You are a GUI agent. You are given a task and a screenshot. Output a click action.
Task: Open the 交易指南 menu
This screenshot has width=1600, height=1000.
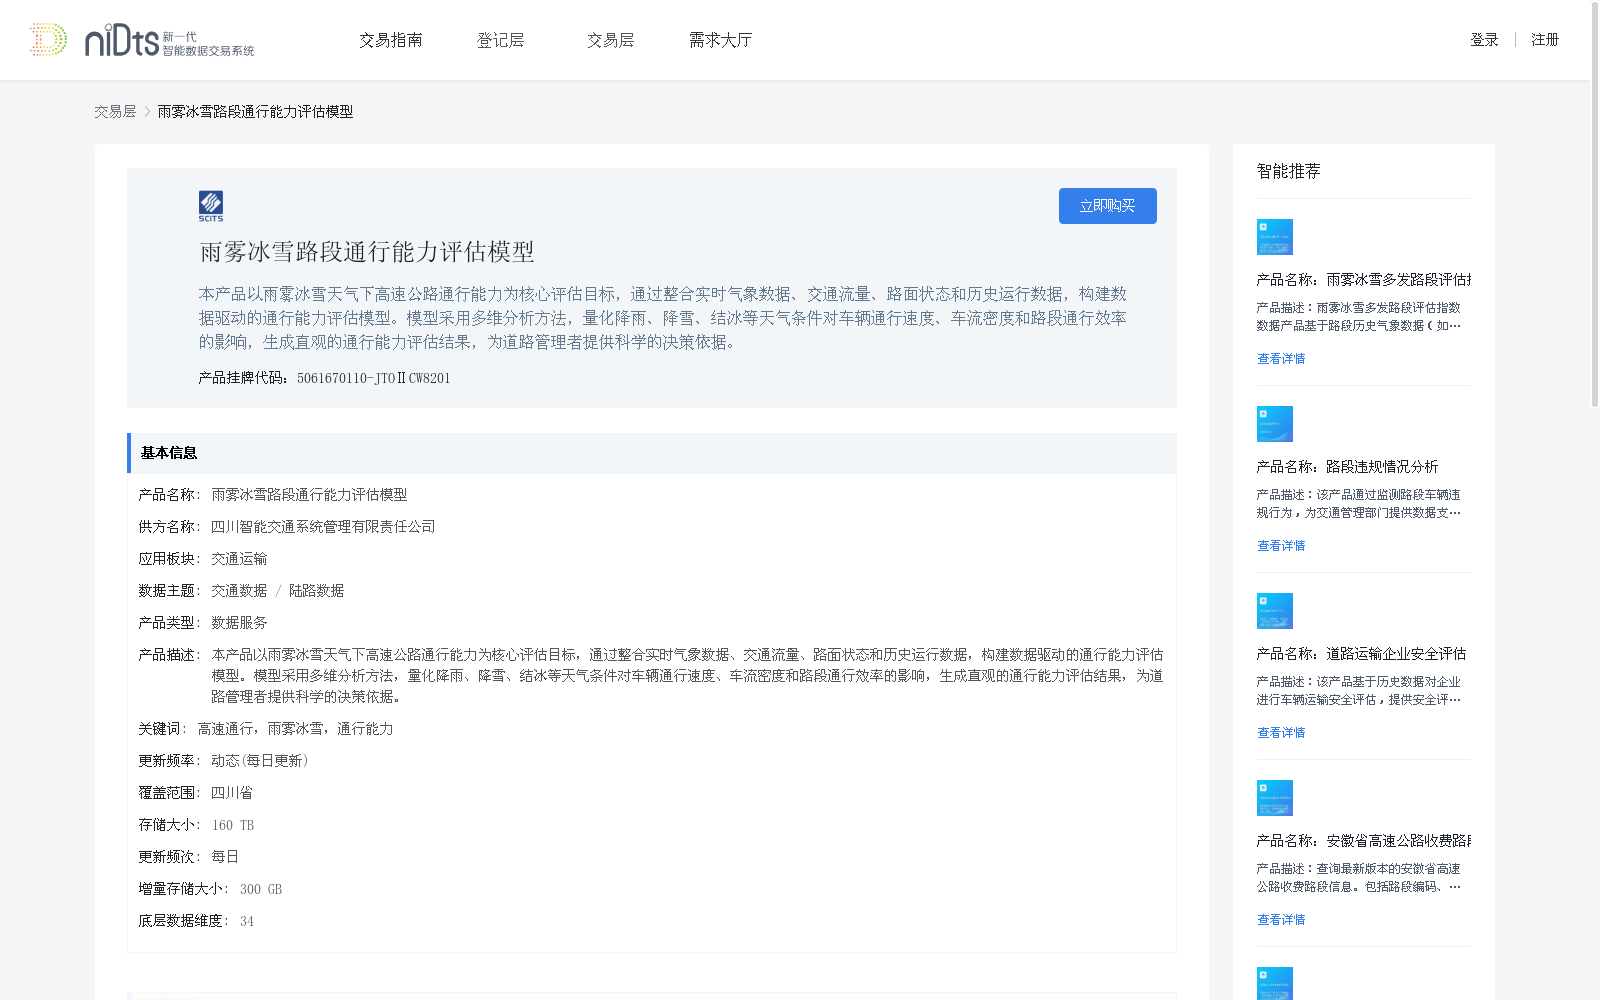coord(391,40)
